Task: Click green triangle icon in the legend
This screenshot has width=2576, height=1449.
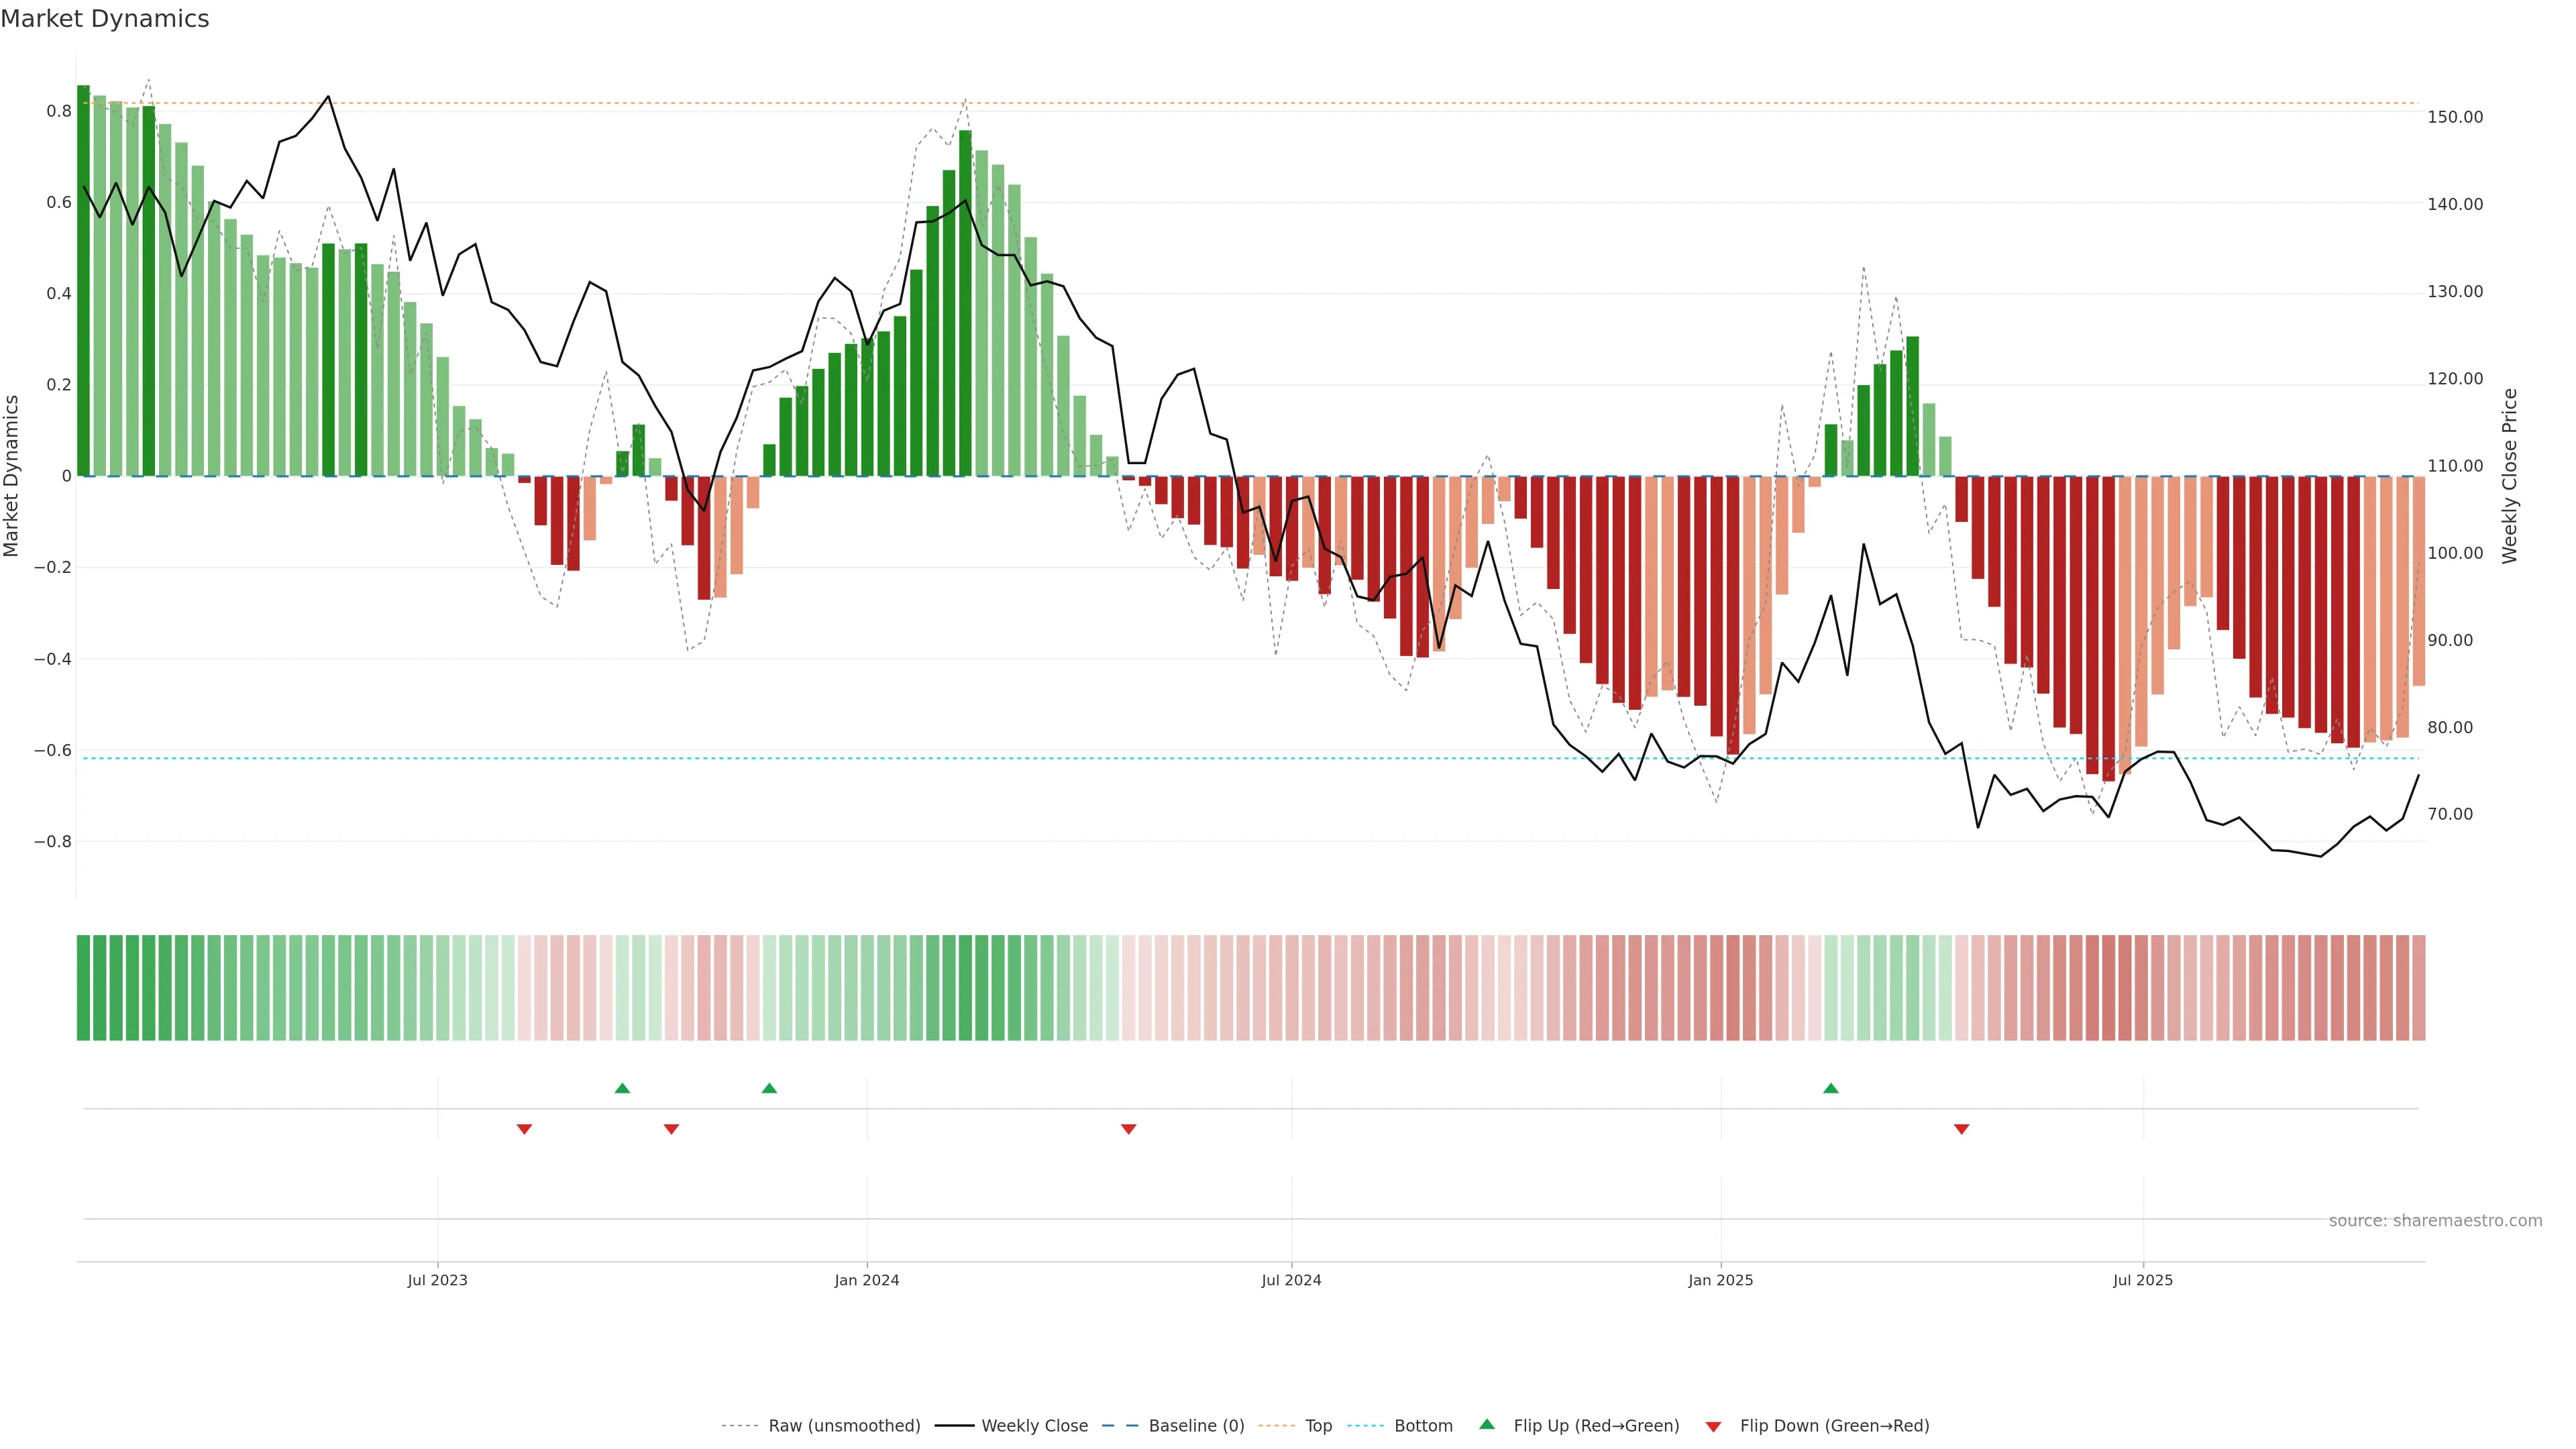Action: click(x=1487, y=1424)
